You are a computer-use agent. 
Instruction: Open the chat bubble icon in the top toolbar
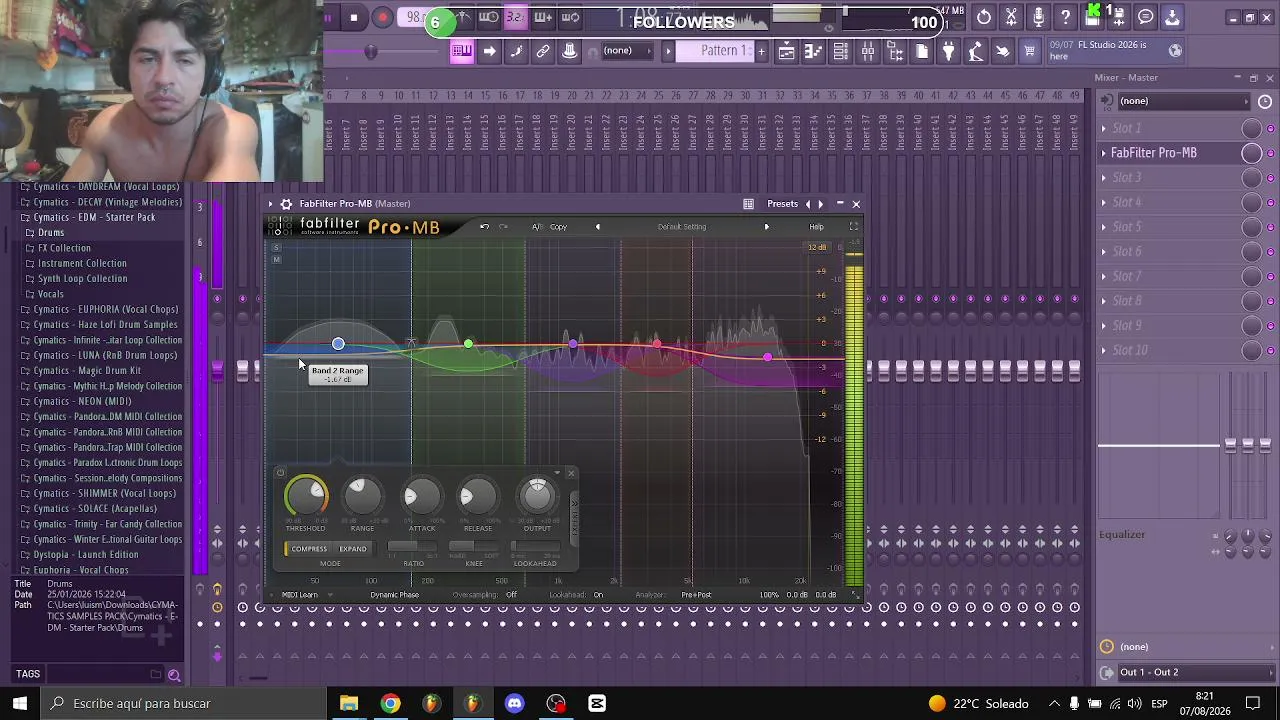(1146, 17)
